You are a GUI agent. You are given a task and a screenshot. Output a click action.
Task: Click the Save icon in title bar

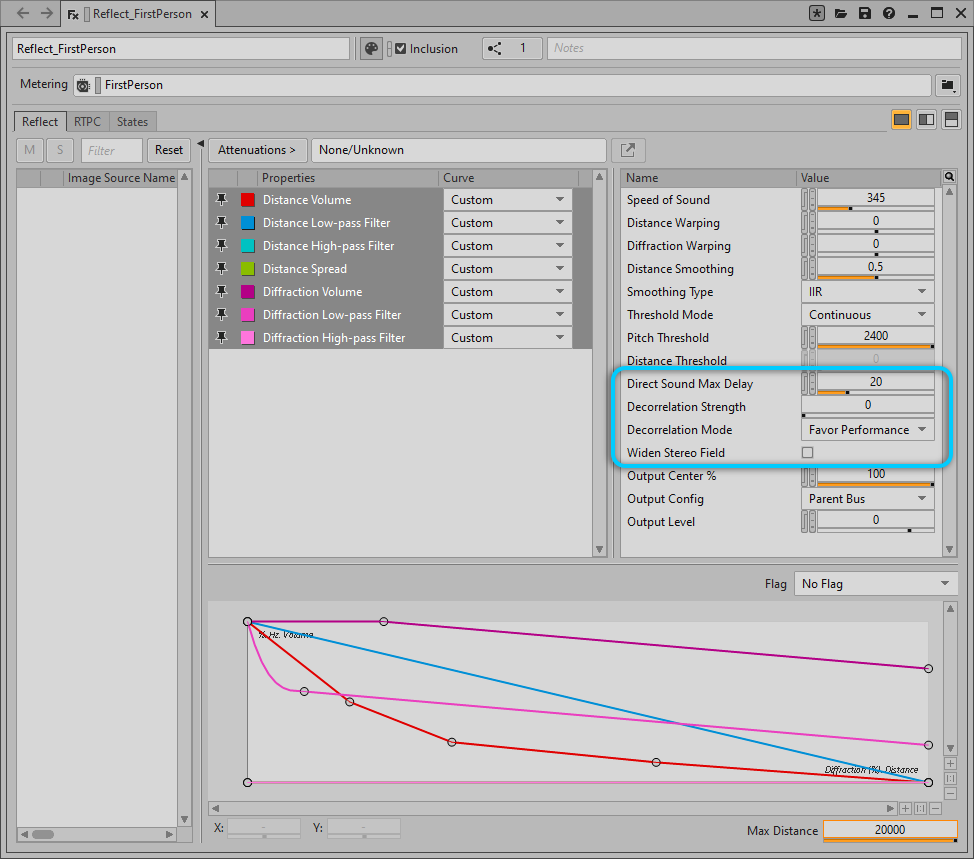tap(865, 14)
